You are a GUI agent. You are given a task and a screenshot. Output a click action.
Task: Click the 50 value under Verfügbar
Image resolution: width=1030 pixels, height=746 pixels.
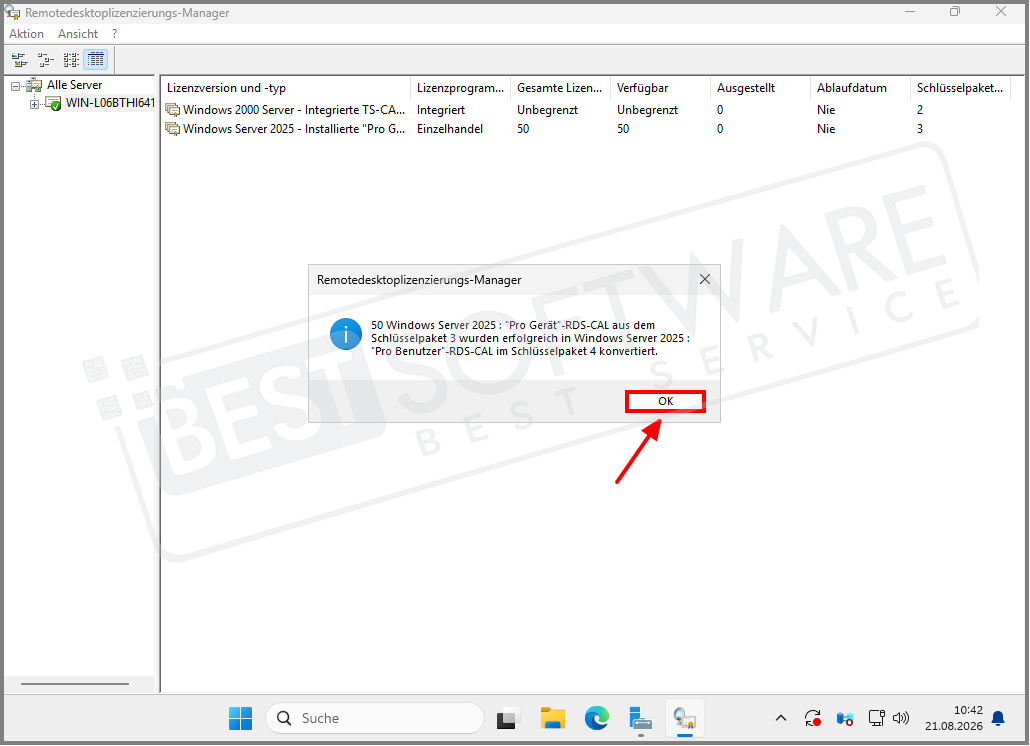click(623, 129)
